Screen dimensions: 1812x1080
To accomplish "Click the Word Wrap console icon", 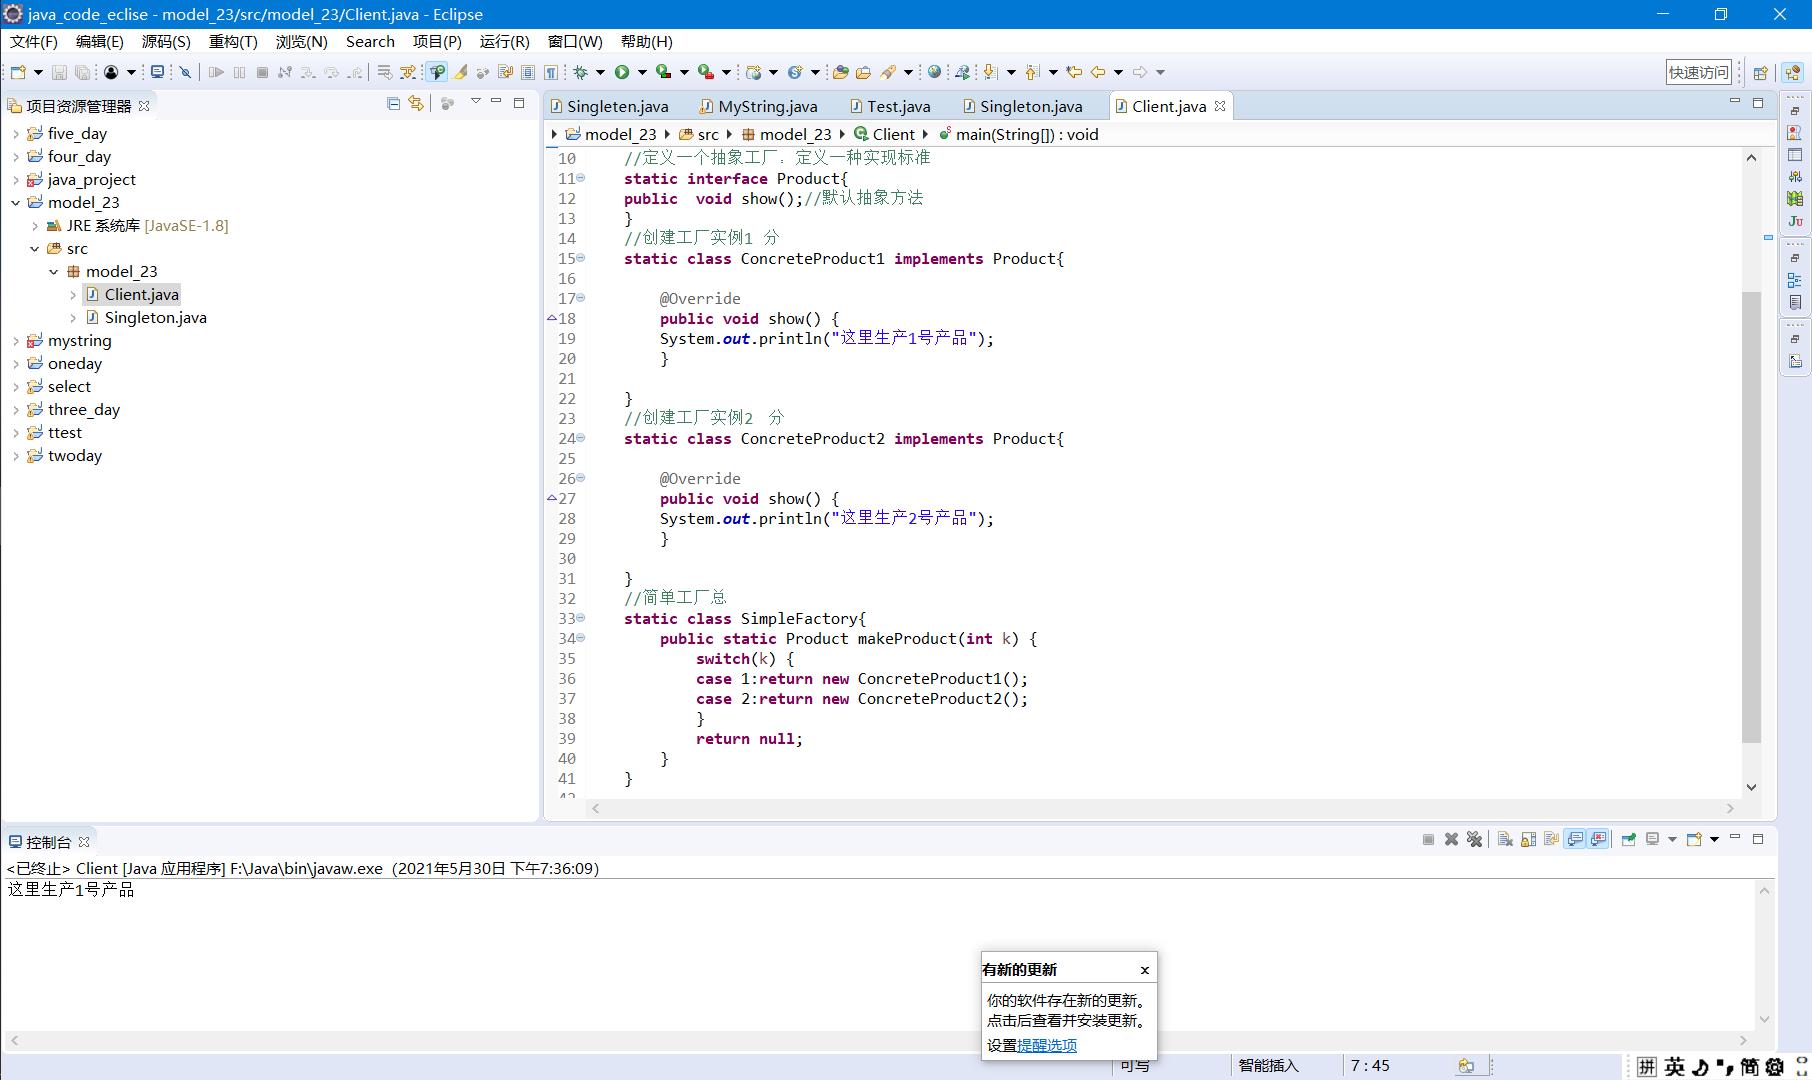I will tap(1551, 839).
